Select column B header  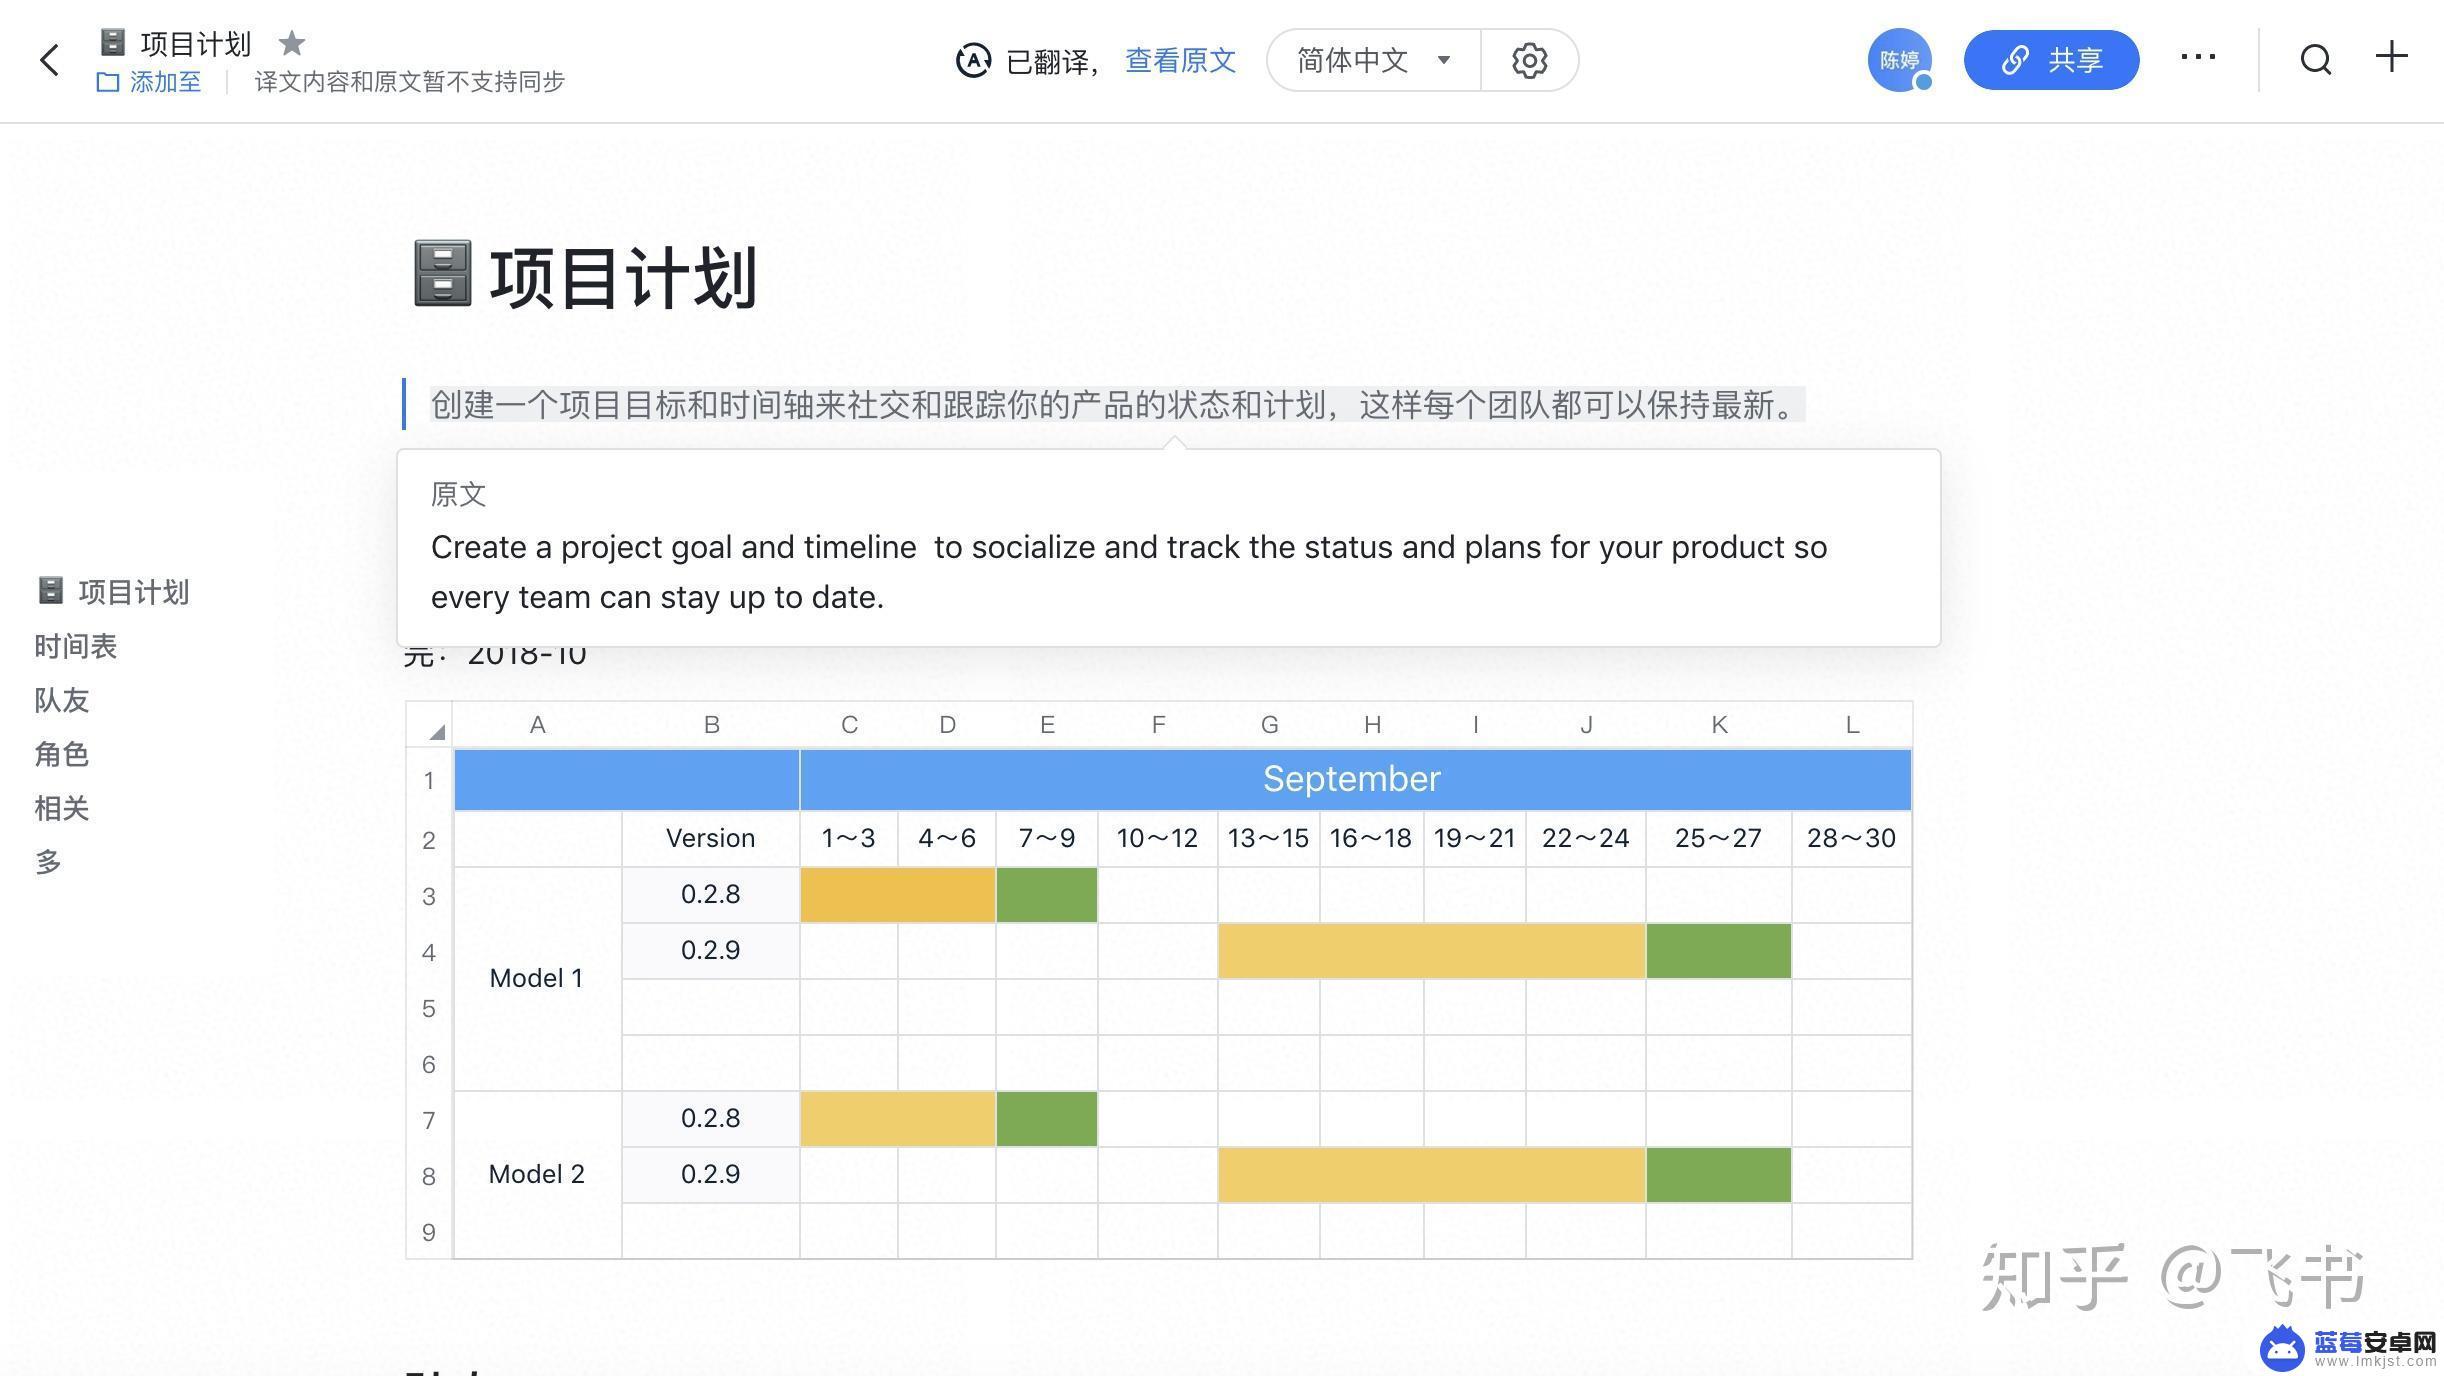click(711, 725)
